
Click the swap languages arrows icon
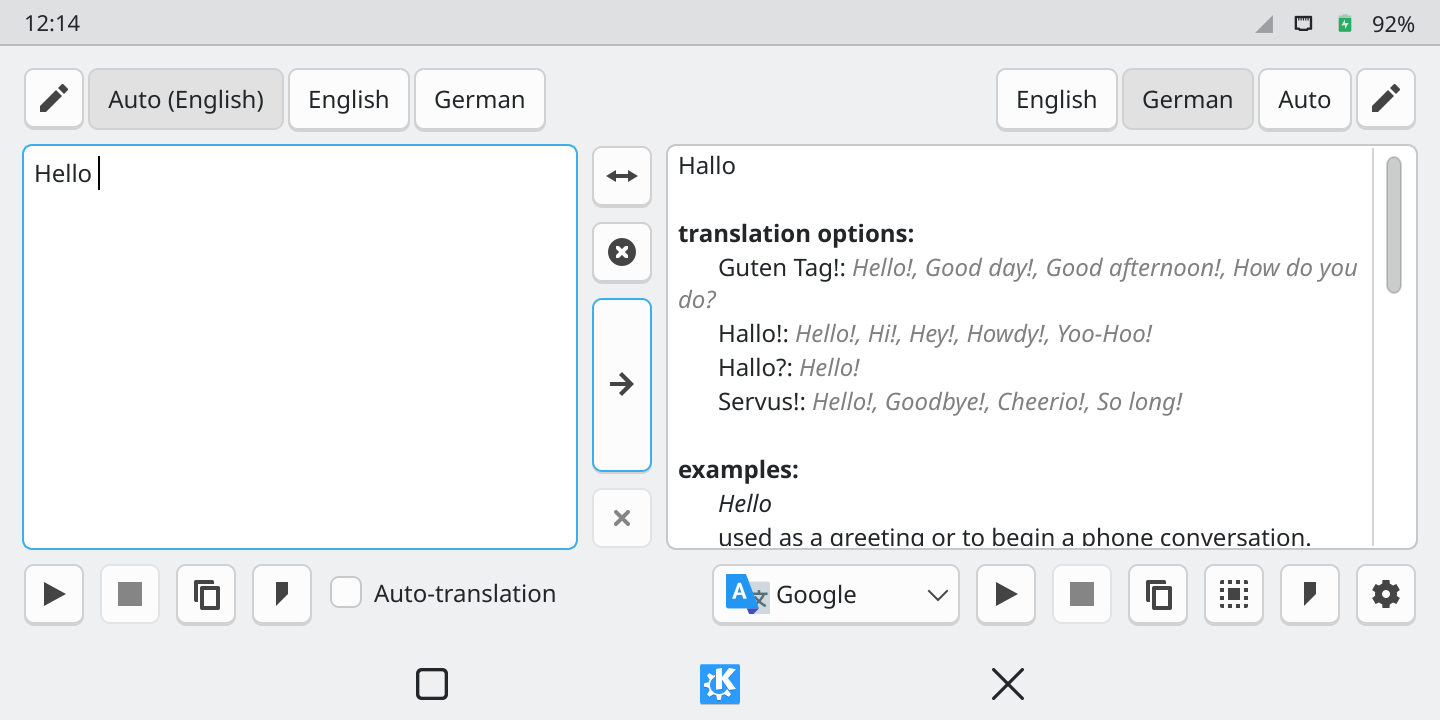[622, 176]
